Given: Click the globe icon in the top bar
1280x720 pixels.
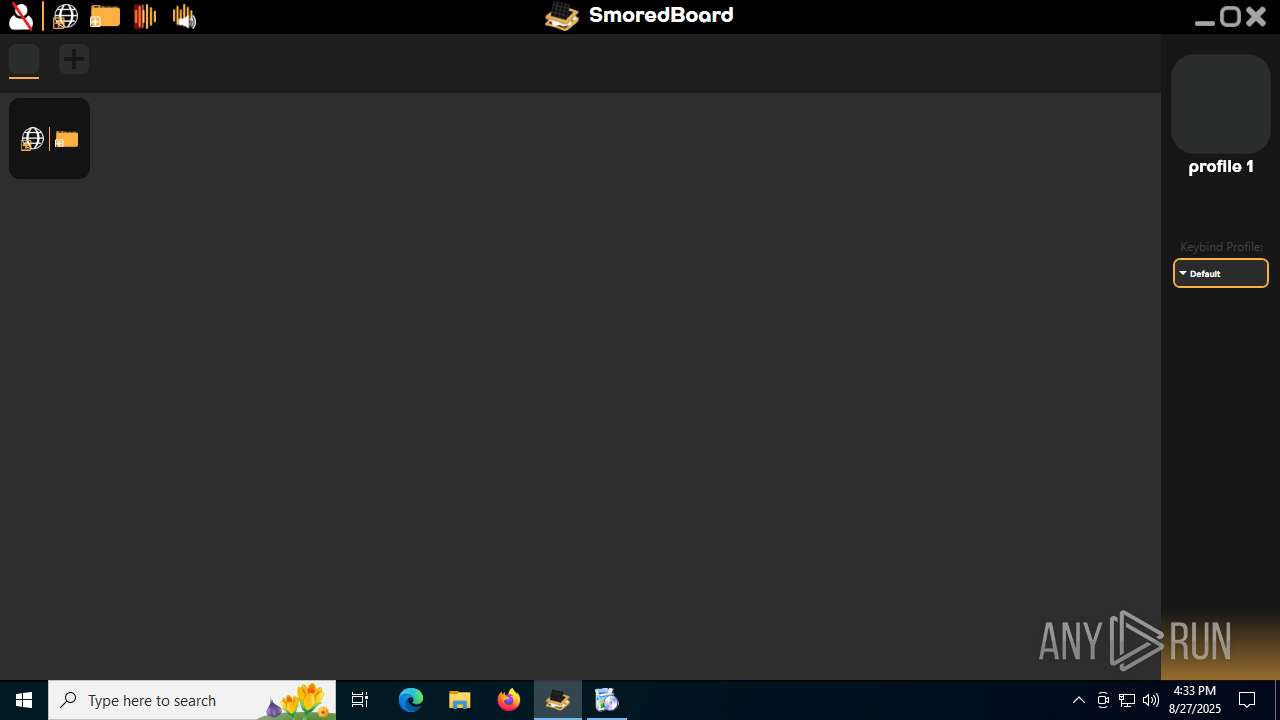Looking at the screenshot, I should pyautogui.click(x=66, y=16).
